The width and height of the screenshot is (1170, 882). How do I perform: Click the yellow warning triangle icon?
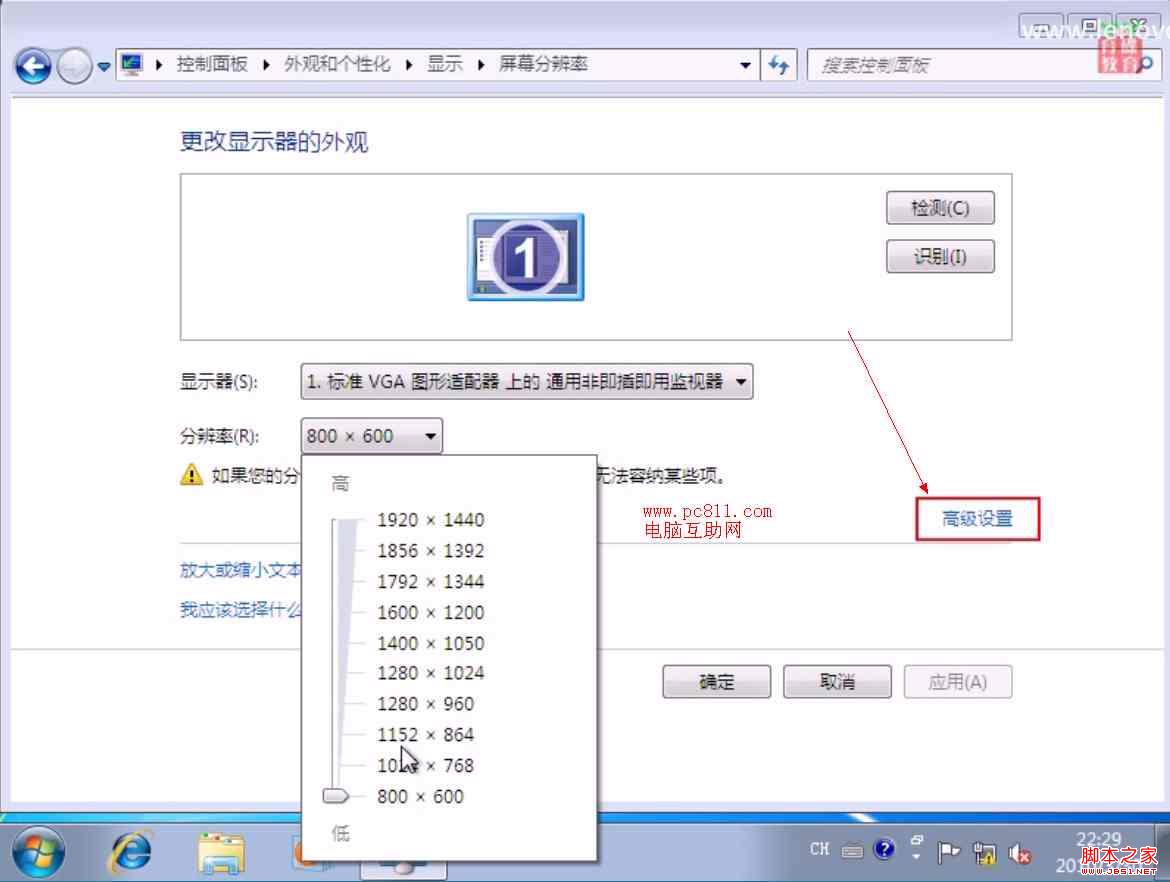tap(190, 476)
